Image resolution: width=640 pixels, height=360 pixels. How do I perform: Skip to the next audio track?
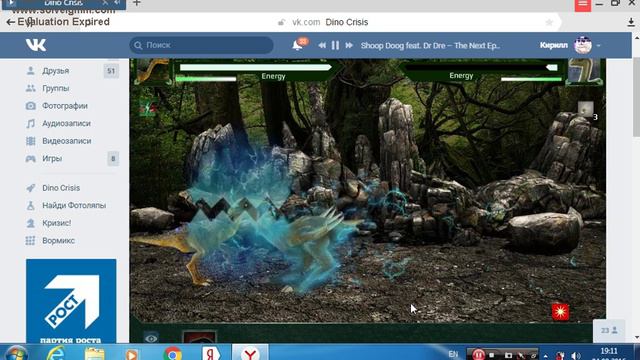coord(349,45)
